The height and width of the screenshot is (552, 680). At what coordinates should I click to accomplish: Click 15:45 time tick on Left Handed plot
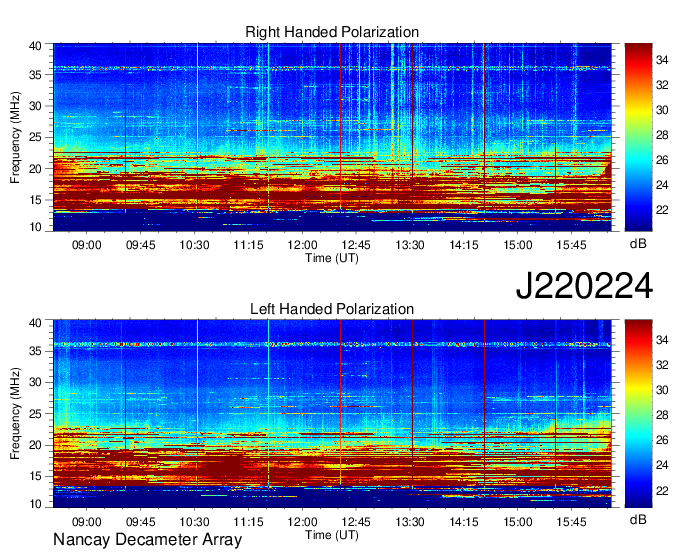572,522
